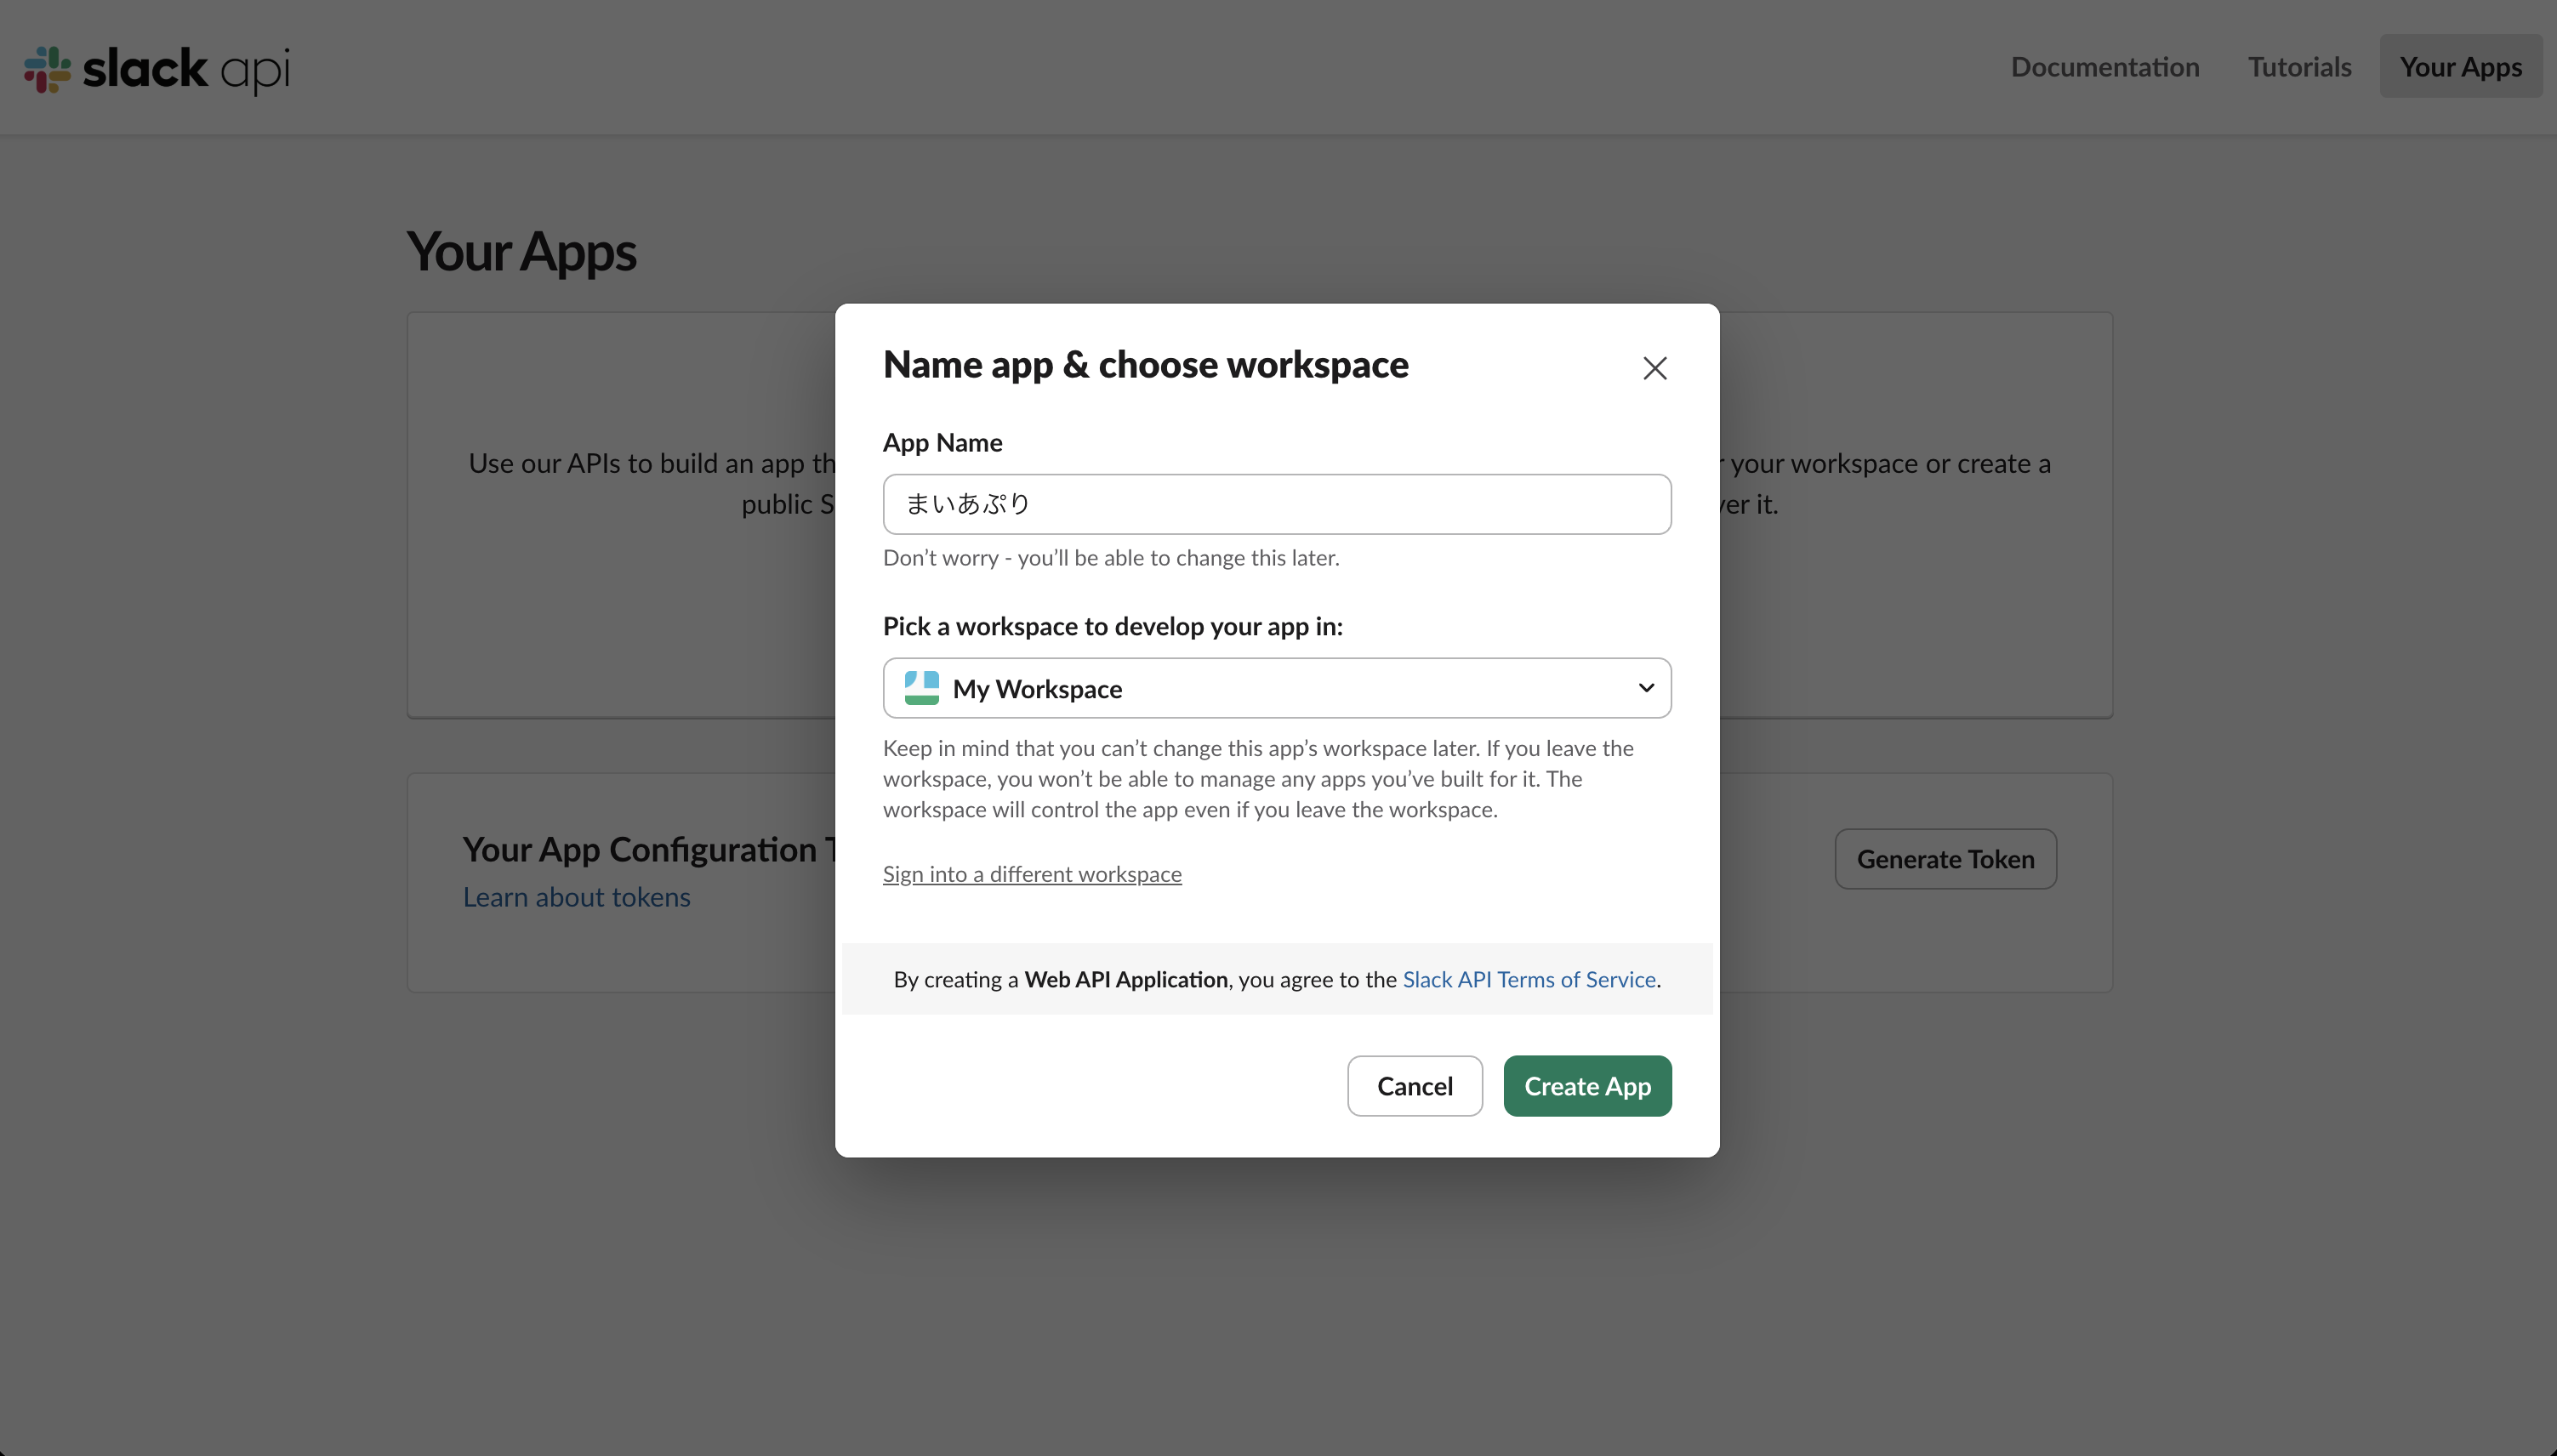Open Sign into a different workspace
The width and height of the screenshot is (2557, 1456).
(x=1032, y=873)
